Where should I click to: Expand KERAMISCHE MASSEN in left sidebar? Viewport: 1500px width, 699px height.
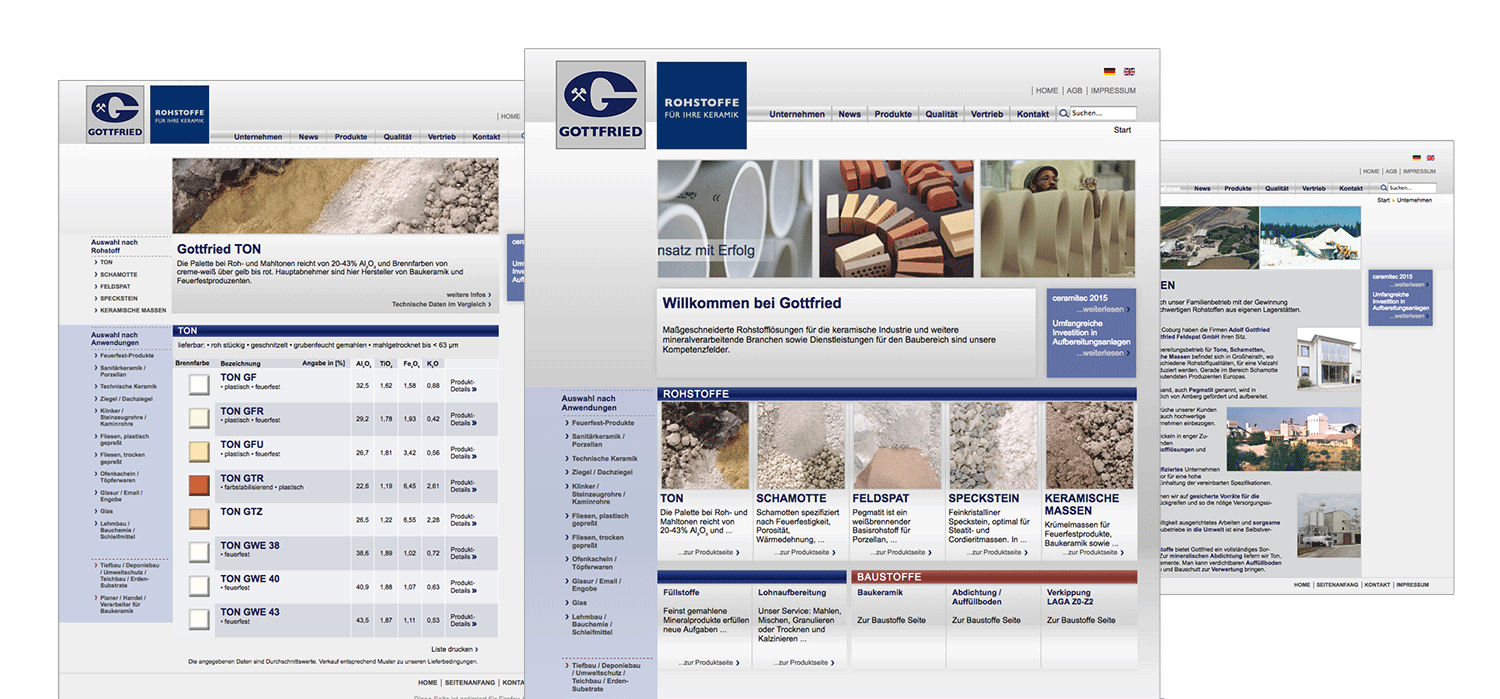(132, 310)
